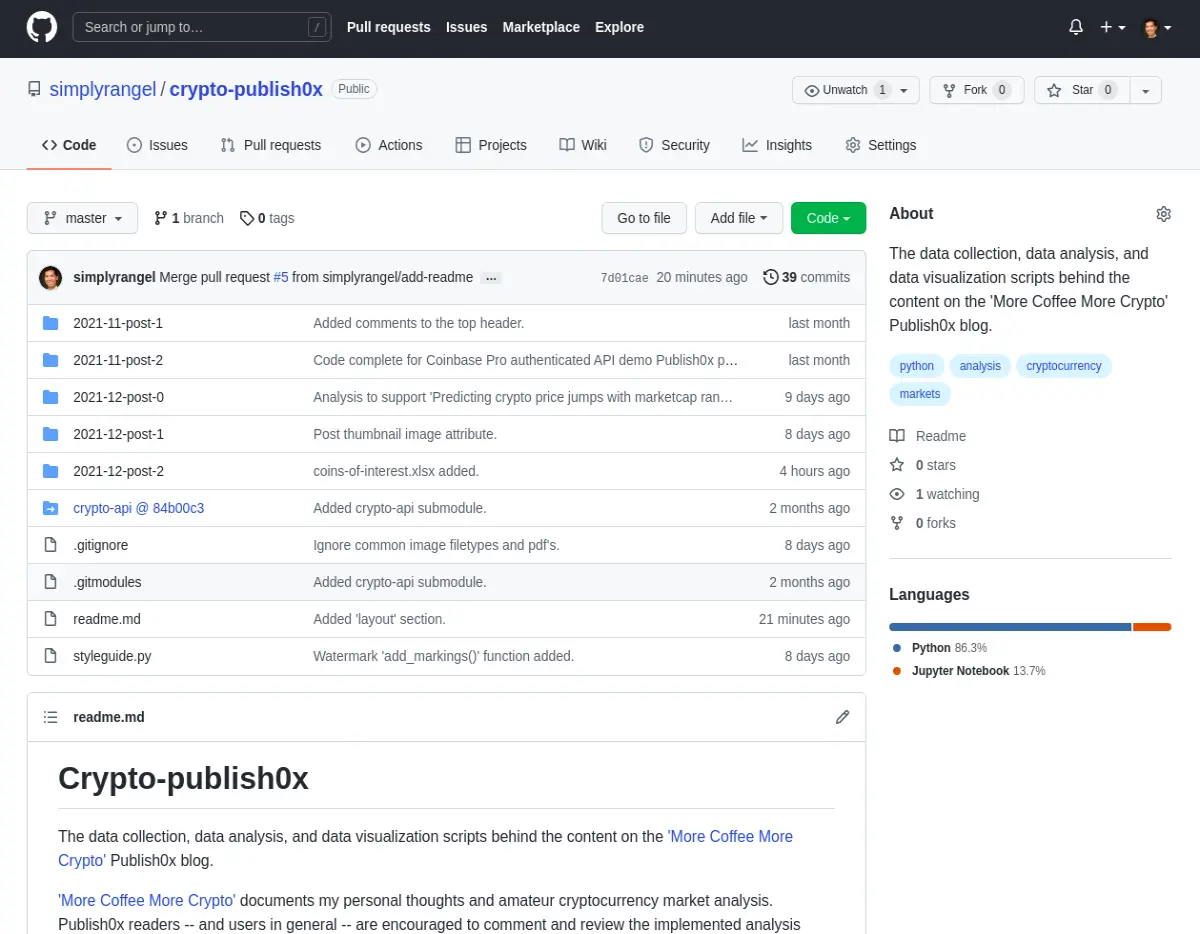
Task: View the 1 branch link
Action: [189, 218]
